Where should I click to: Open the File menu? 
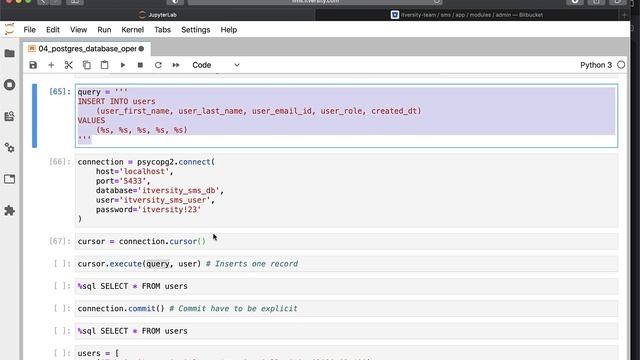pos(29,30)
